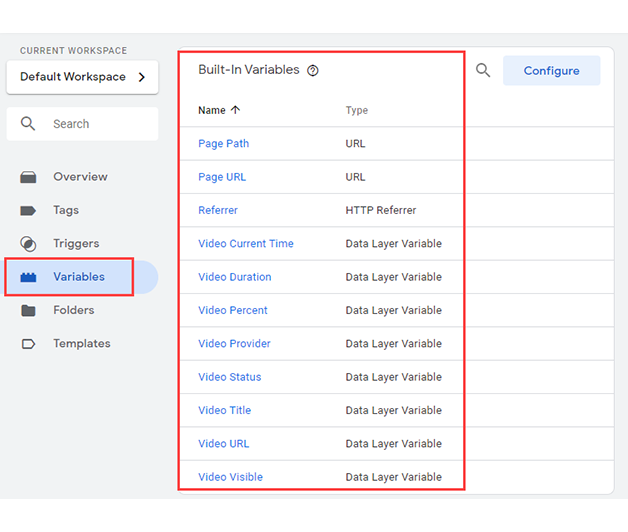Open the Referrer variable

click(x=218, y=210)
